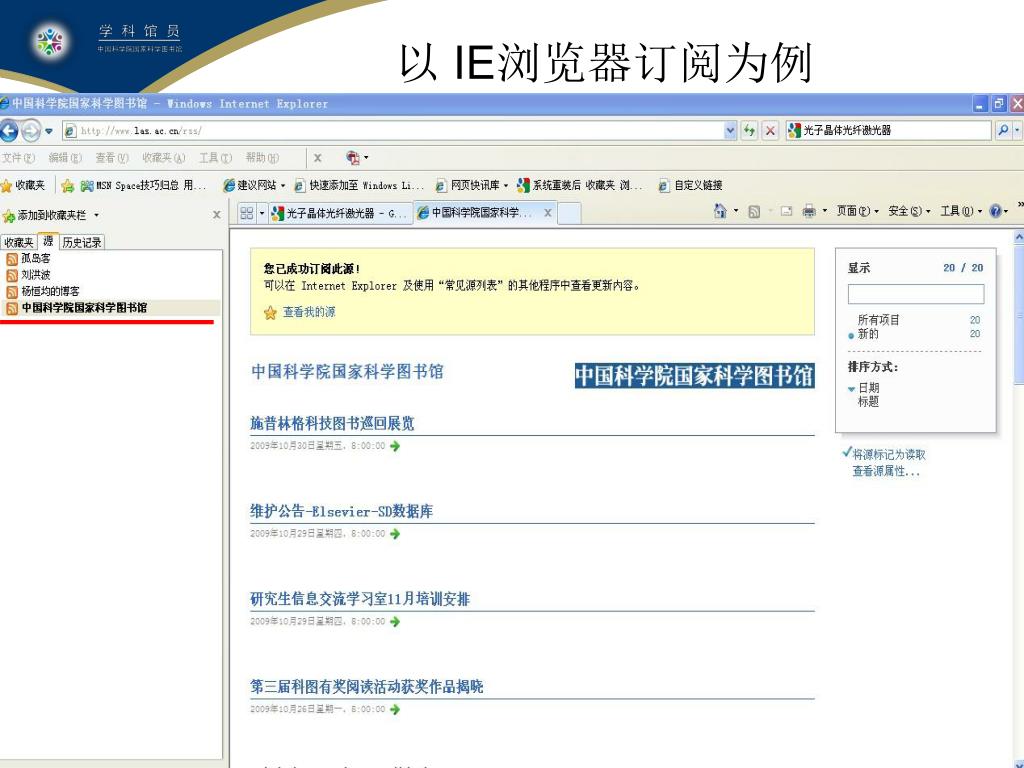Close the 中国科学院国家科学 browser tab

[x=548, y=213]
